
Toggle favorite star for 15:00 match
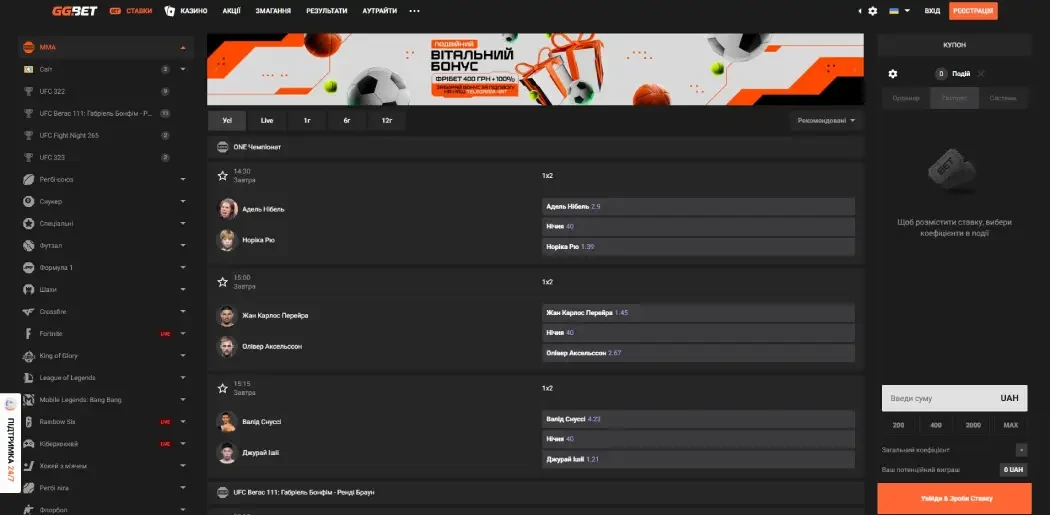tap(223, 281)
